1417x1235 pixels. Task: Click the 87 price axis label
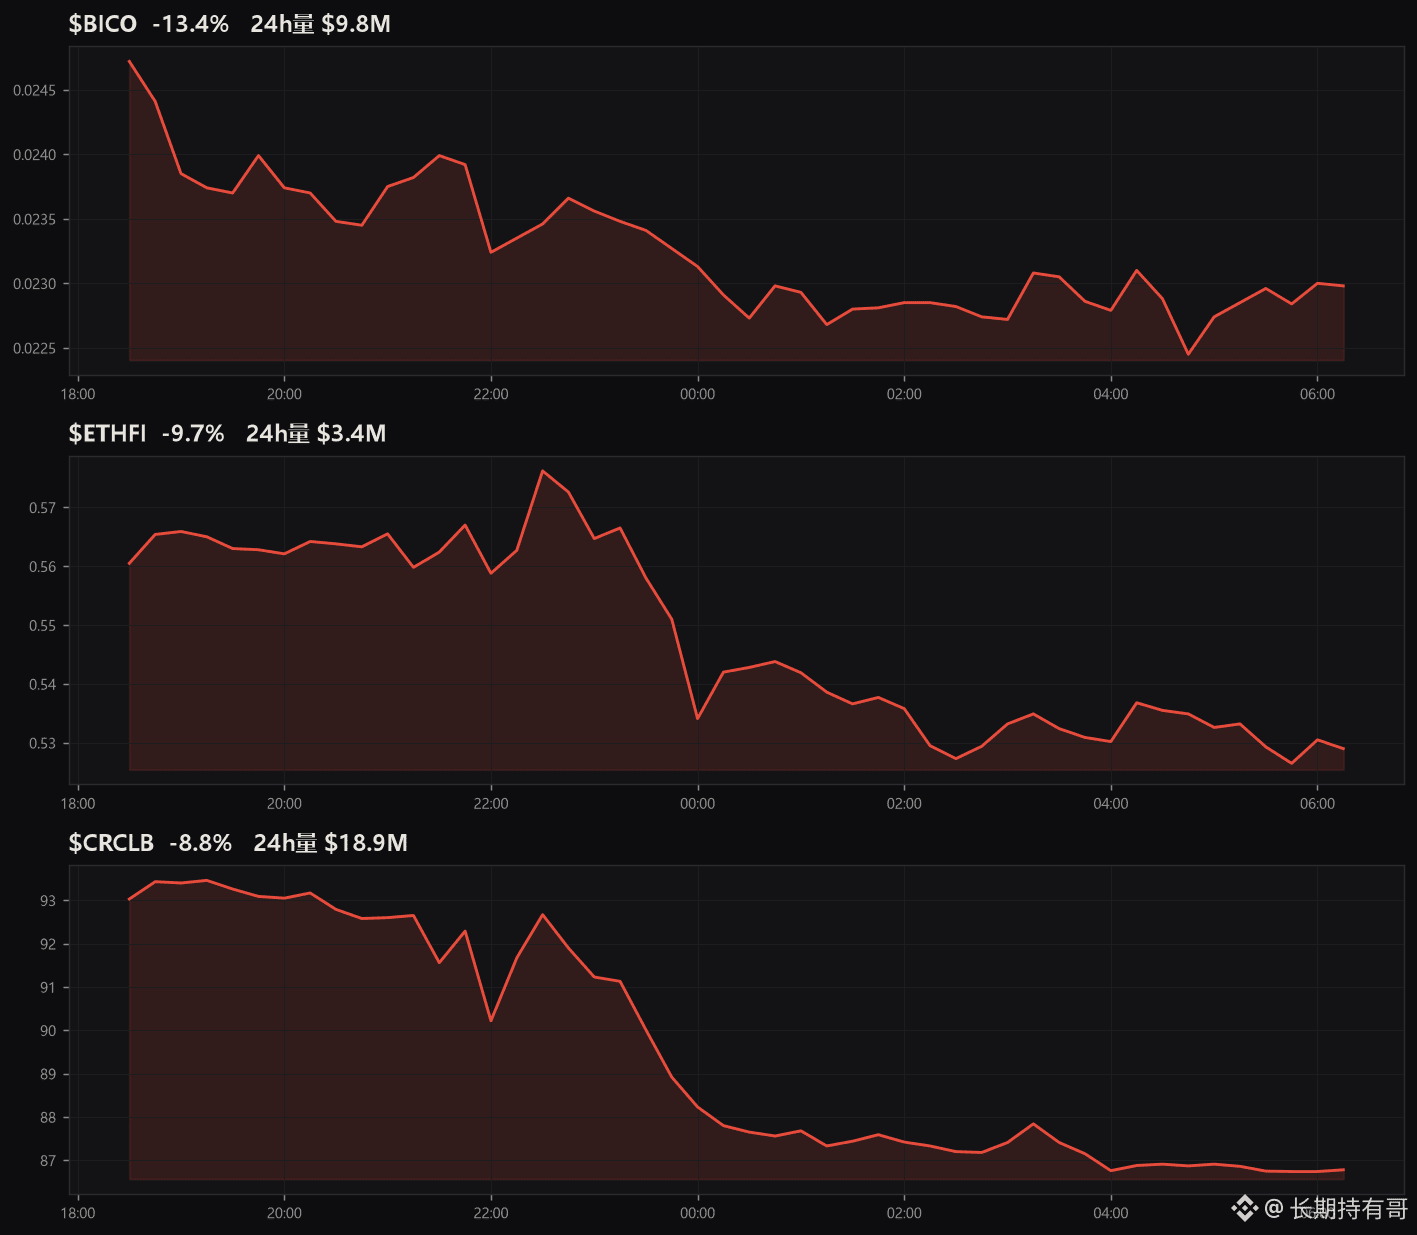click(x=48, y=1162)
